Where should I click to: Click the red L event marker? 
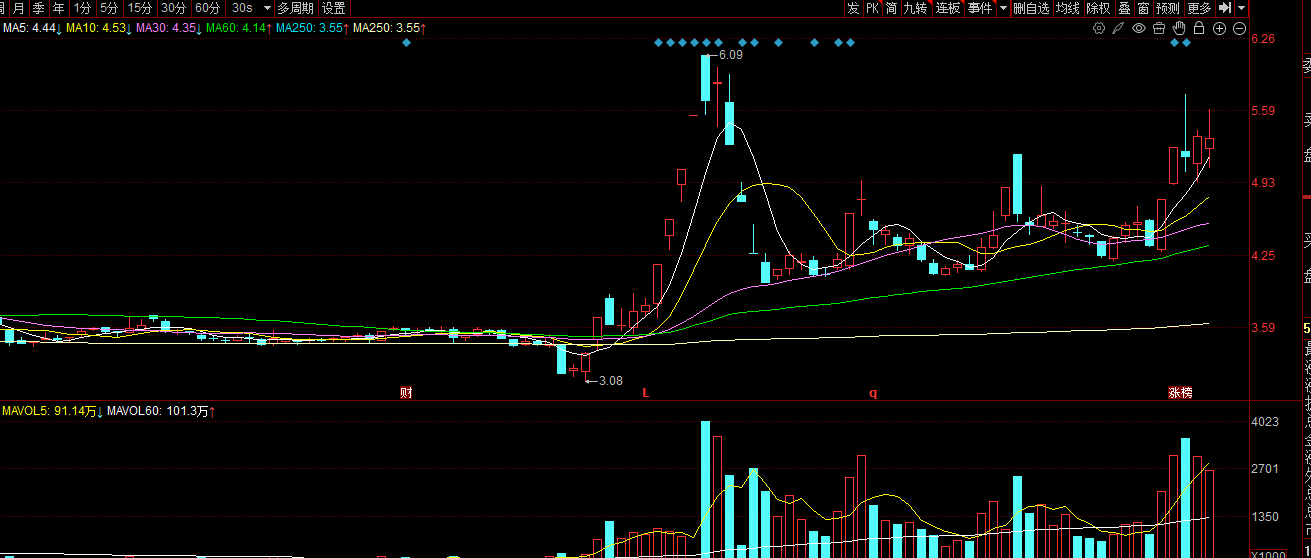coord(646,393)
